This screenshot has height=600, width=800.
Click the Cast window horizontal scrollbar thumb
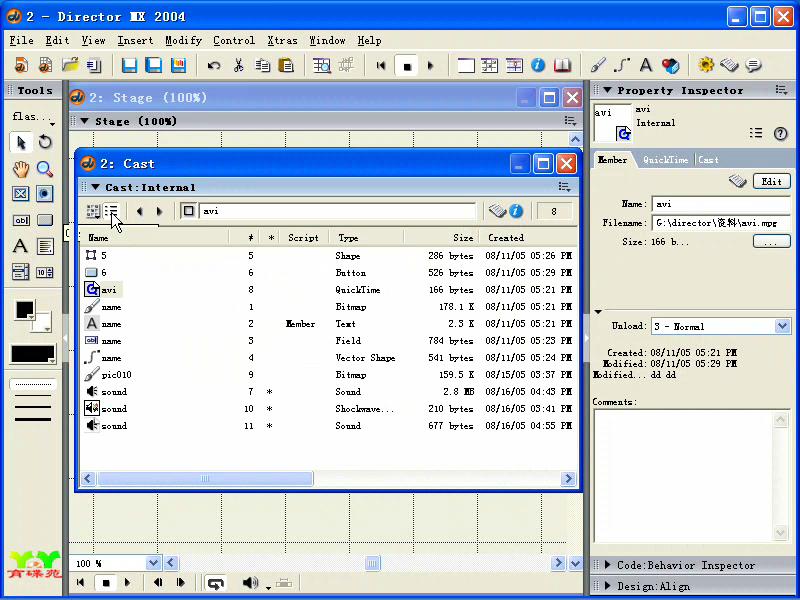[x=205, y=479]
